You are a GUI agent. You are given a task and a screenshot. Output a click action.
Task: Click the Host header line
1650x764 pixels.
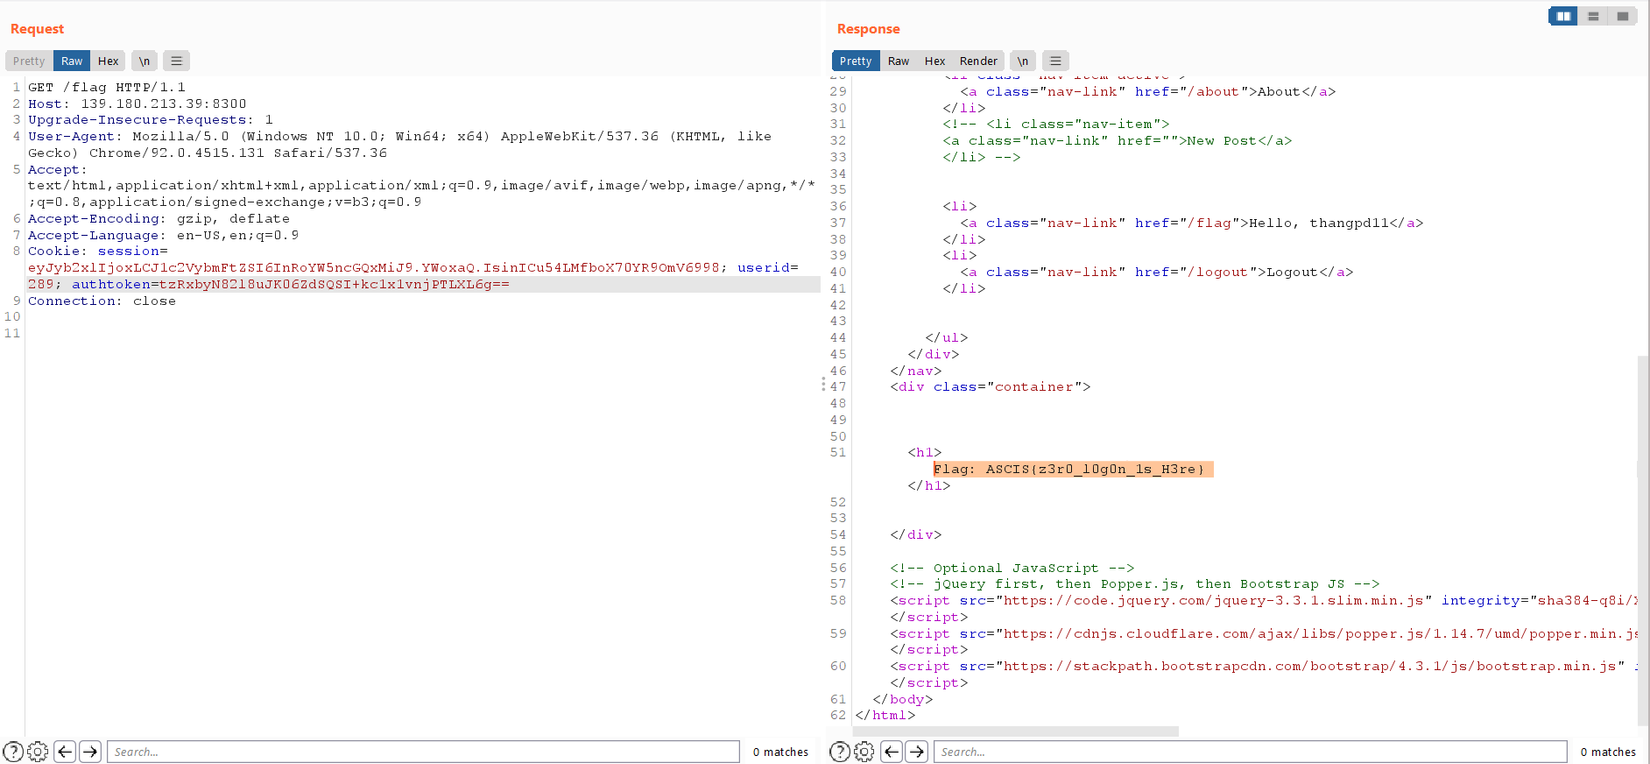pos(137,104)
